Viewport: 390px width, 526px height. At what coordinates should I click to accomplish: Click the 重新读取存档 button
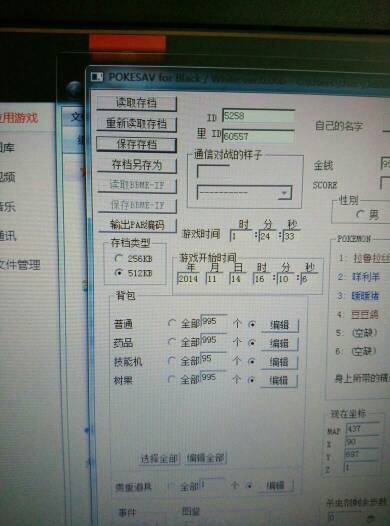pyautogui.click(x=136, y=124)
